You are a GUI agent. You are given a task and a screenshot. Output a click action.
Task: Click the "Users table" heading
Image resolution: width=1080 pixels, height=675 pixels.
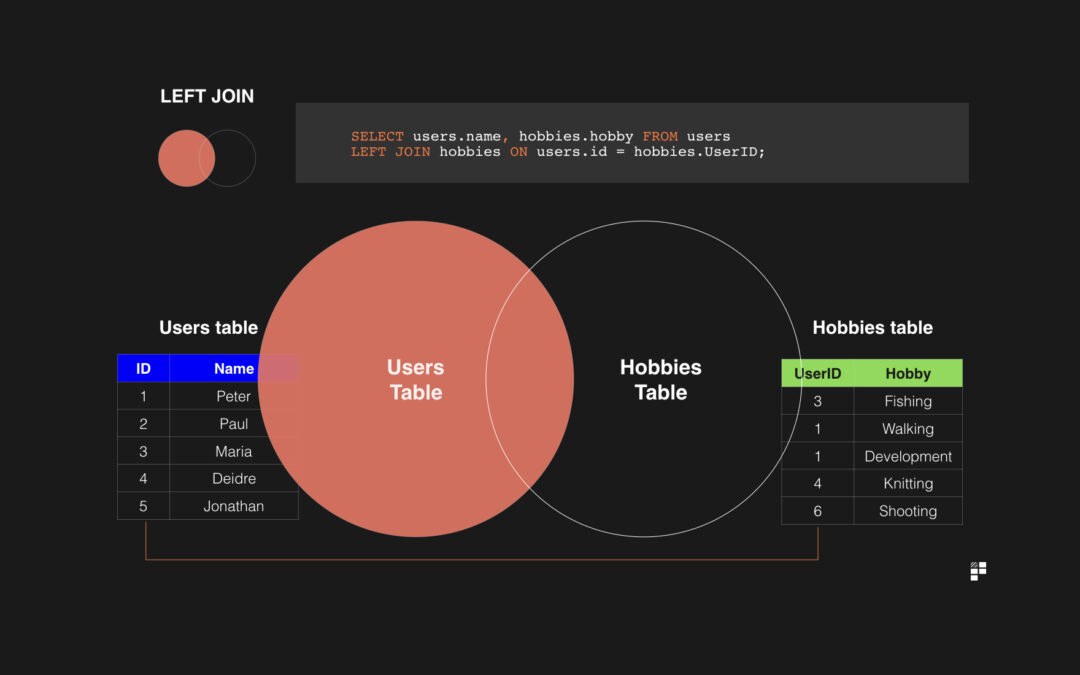click(208, 328)
